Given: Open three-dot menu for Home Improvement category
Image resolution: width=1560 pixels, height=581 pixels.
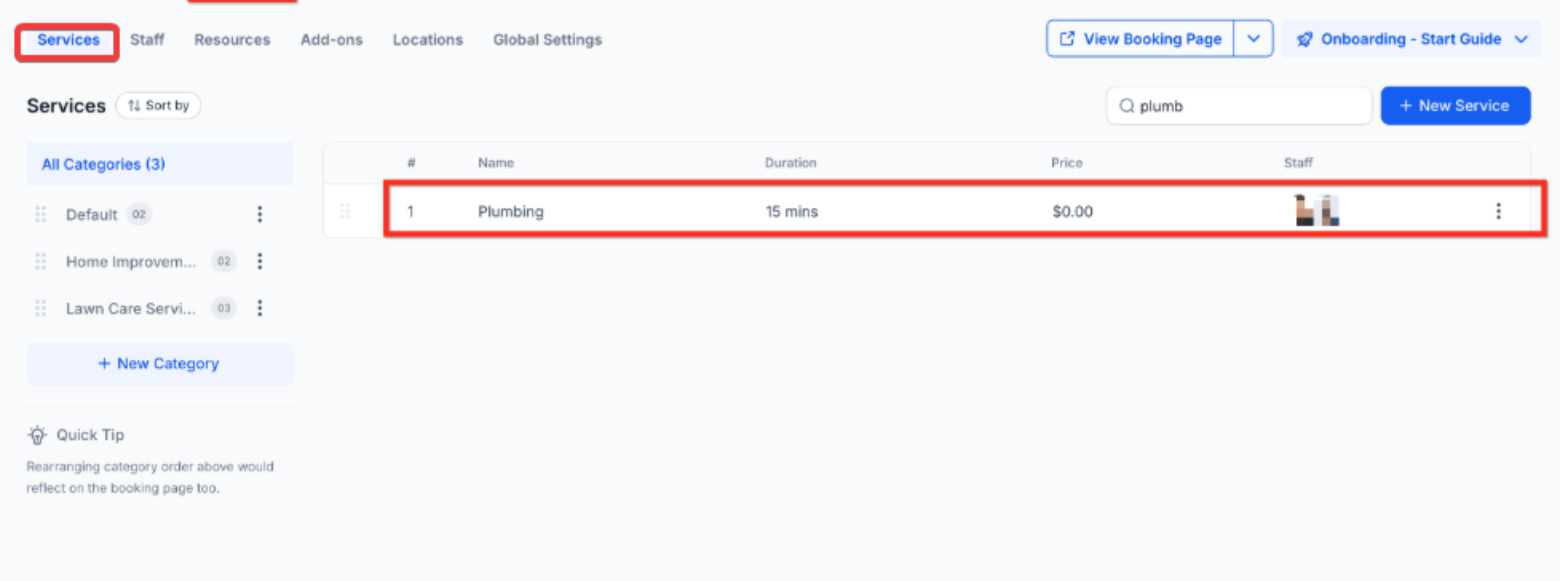Looking at the screenshot, I should (x=260, y=261).
